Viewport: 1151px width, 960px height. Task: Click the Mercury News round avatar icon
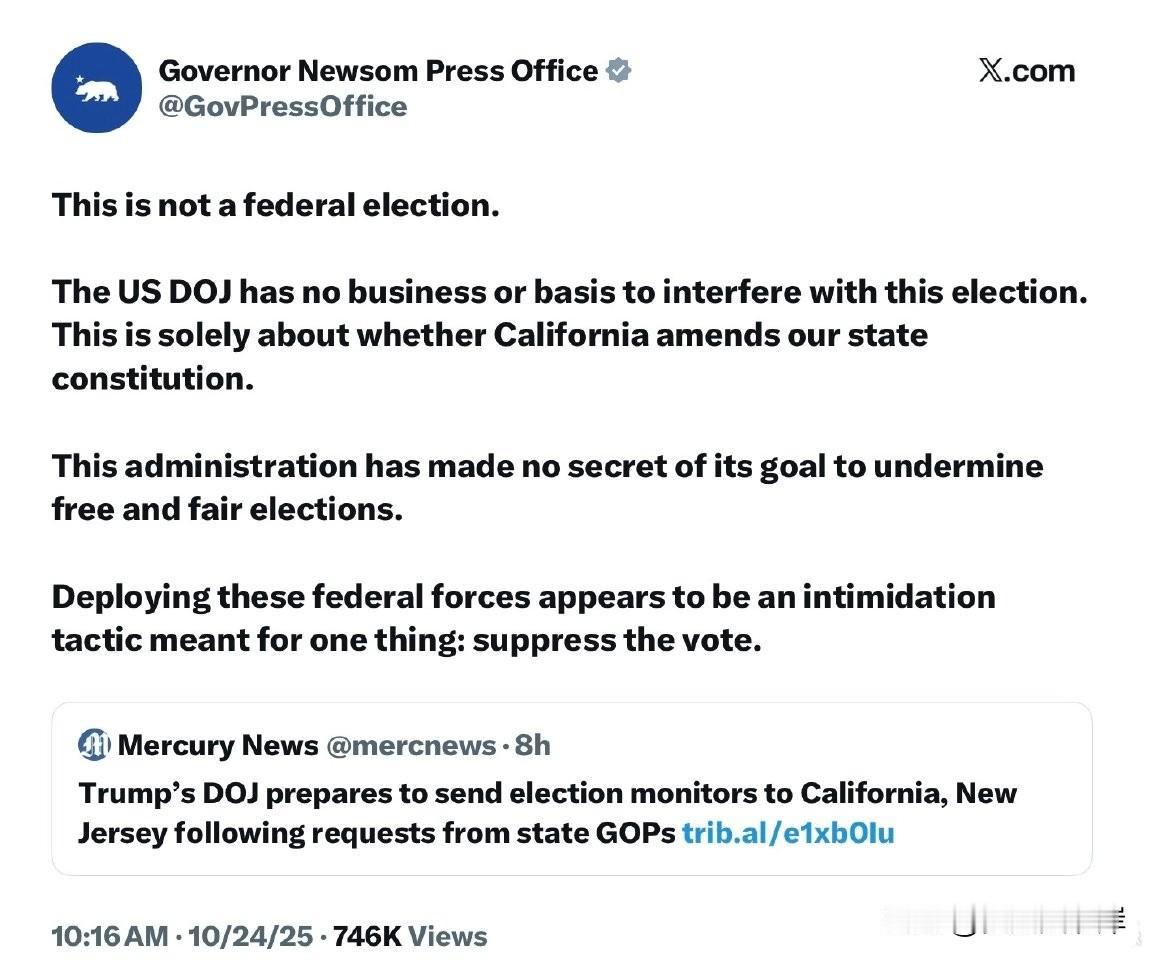pos(94,745)
